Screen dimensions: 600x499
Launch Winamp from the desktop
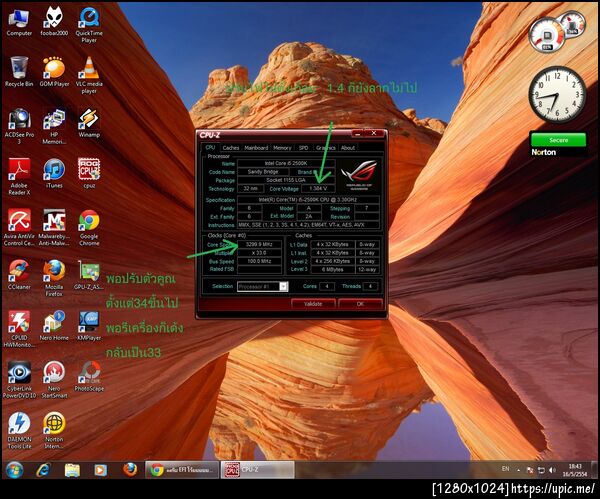pos(89,123)
